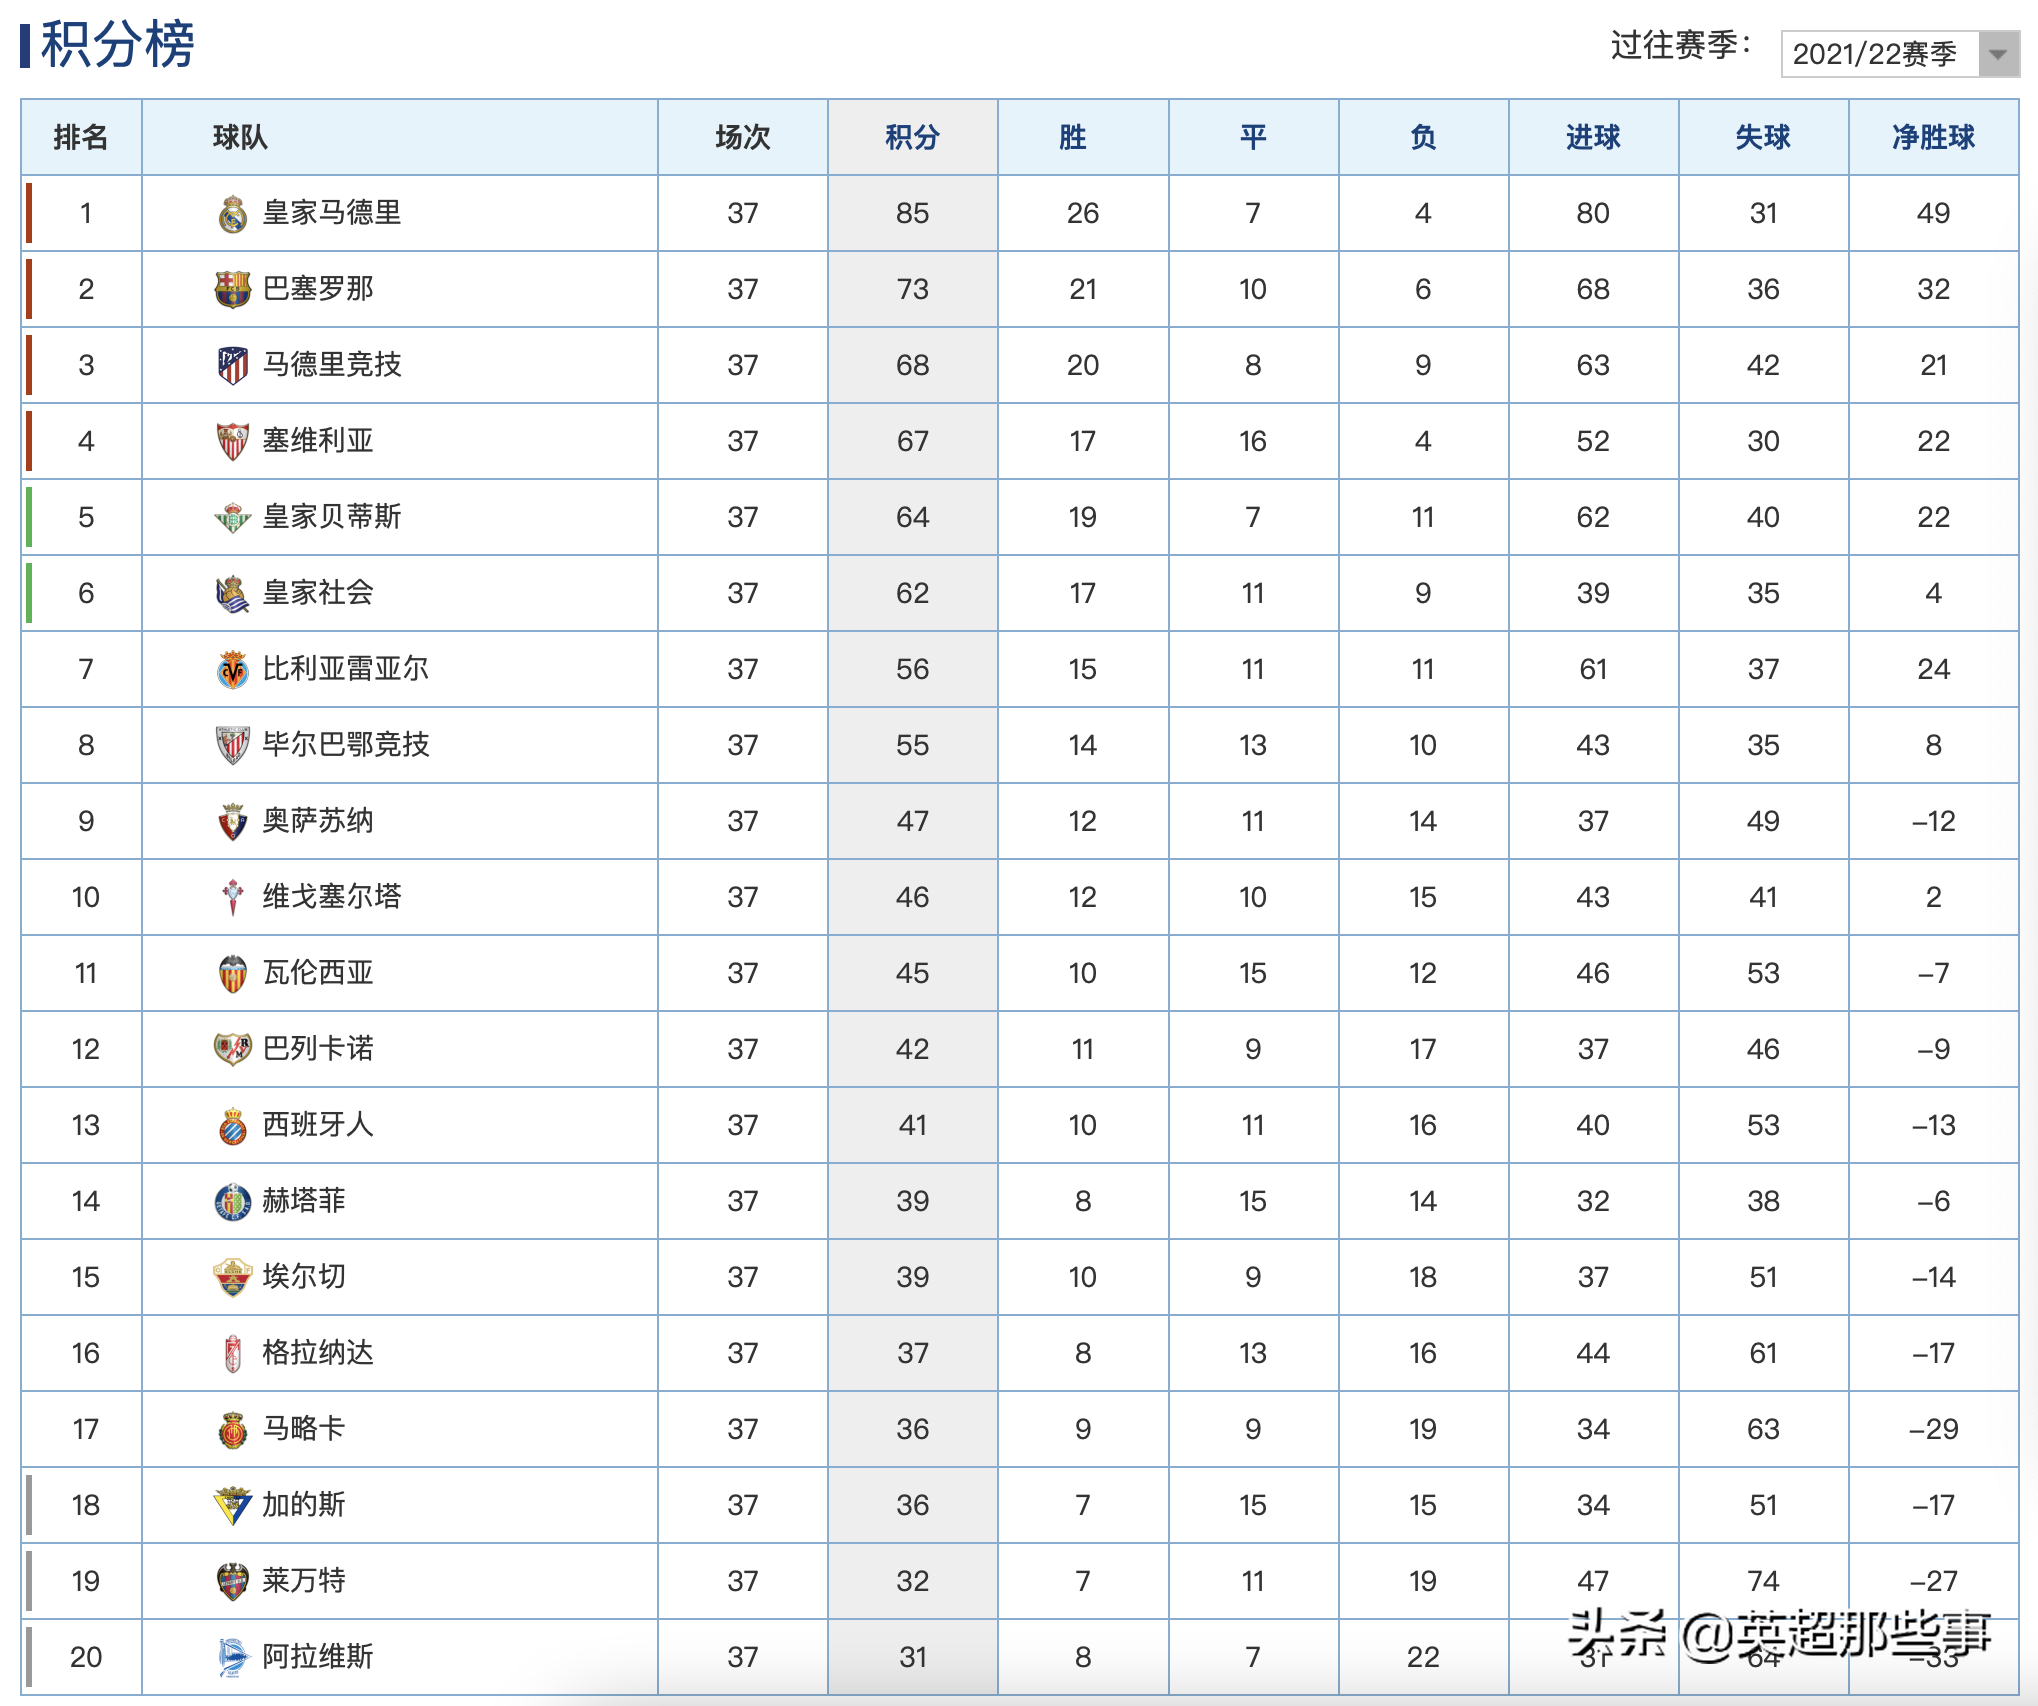The height and width of the screenshot is (1706, 2038).
Task: Click the Elche crest by 埃尔切
Action: tap(233, 1278)
